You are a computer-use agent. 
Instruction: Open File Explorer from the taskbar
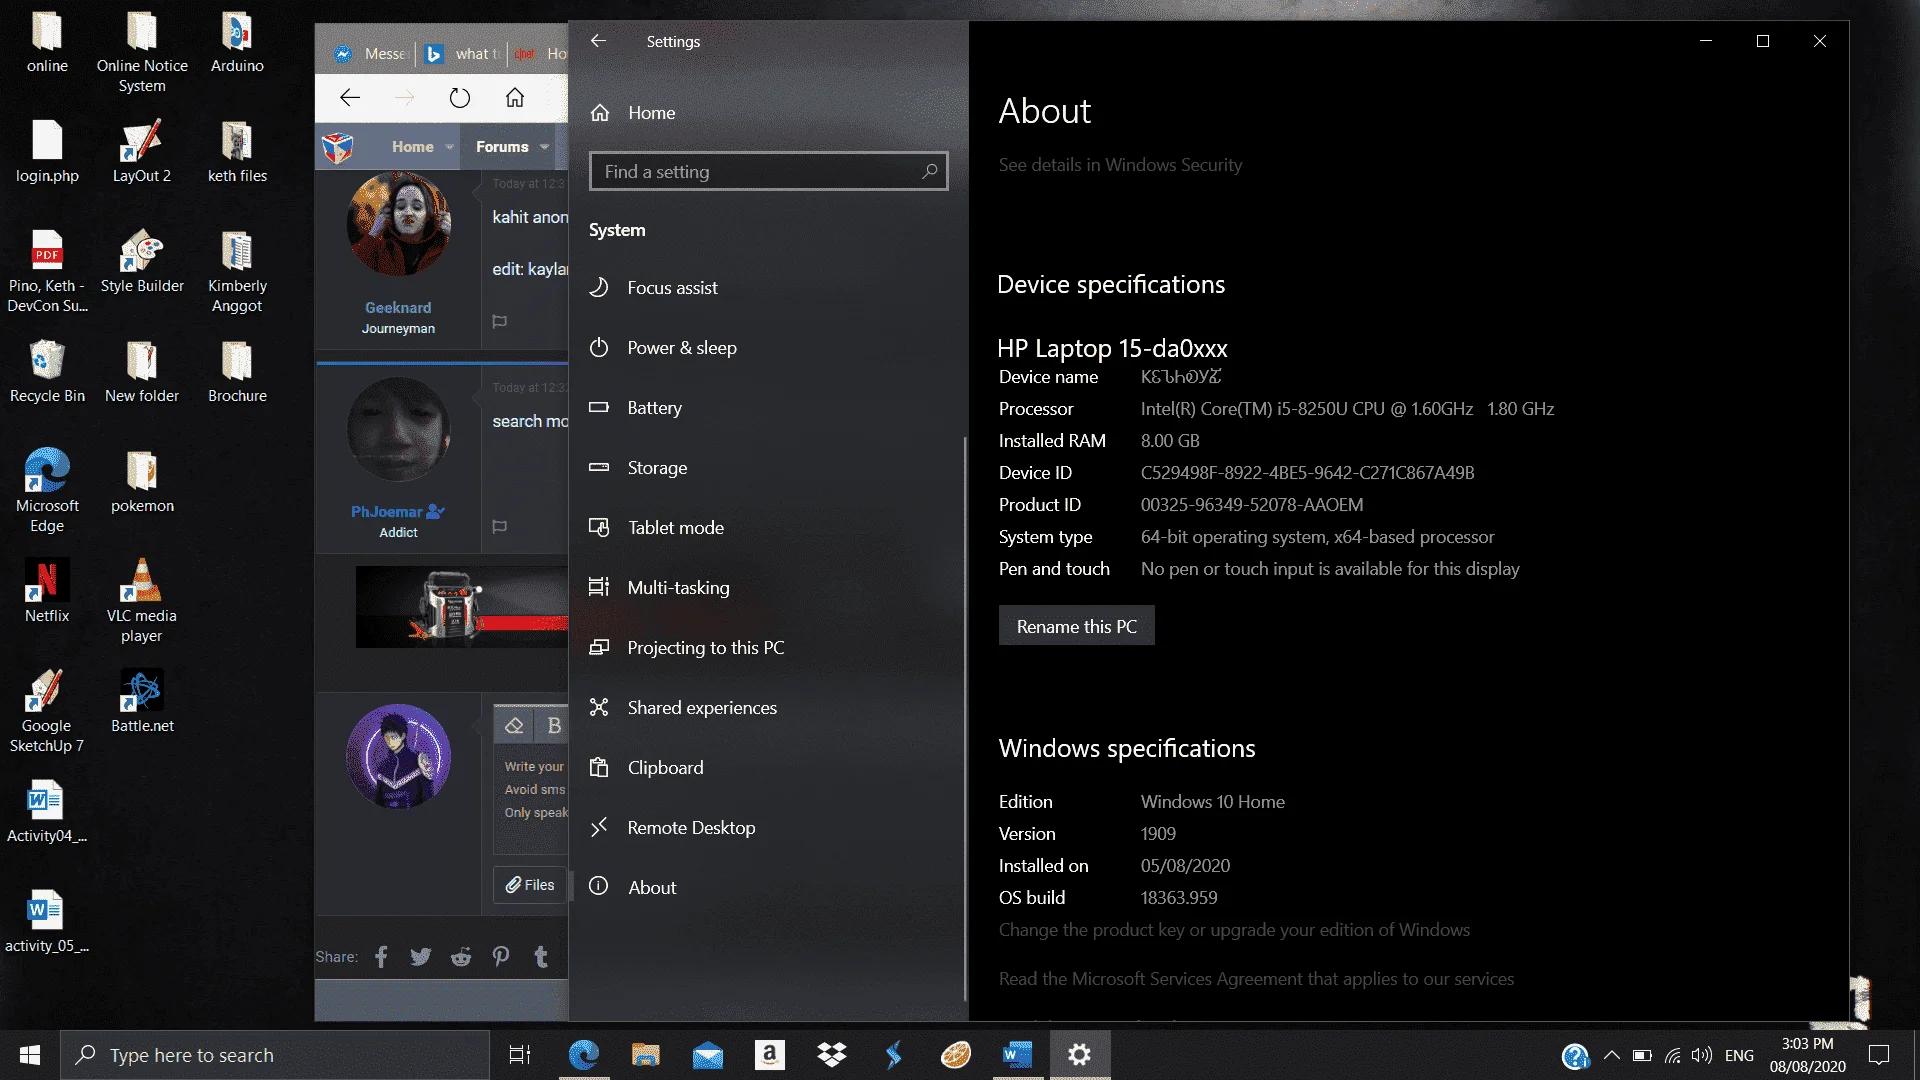(x=646, y=1055)
